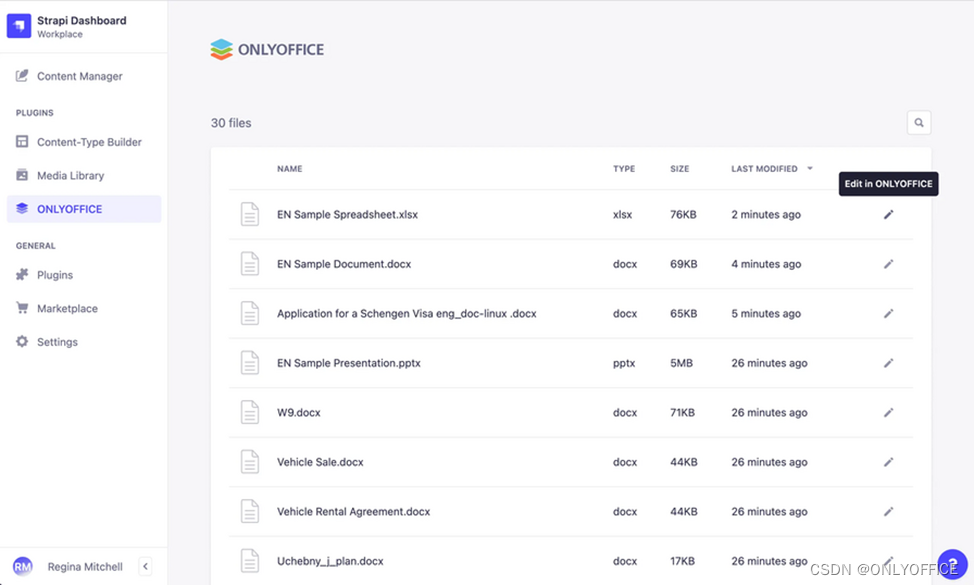Edit EN Sample Presentation.pptx with pencil icon
This screenshot has height=585, width=974.
[888, 363]
